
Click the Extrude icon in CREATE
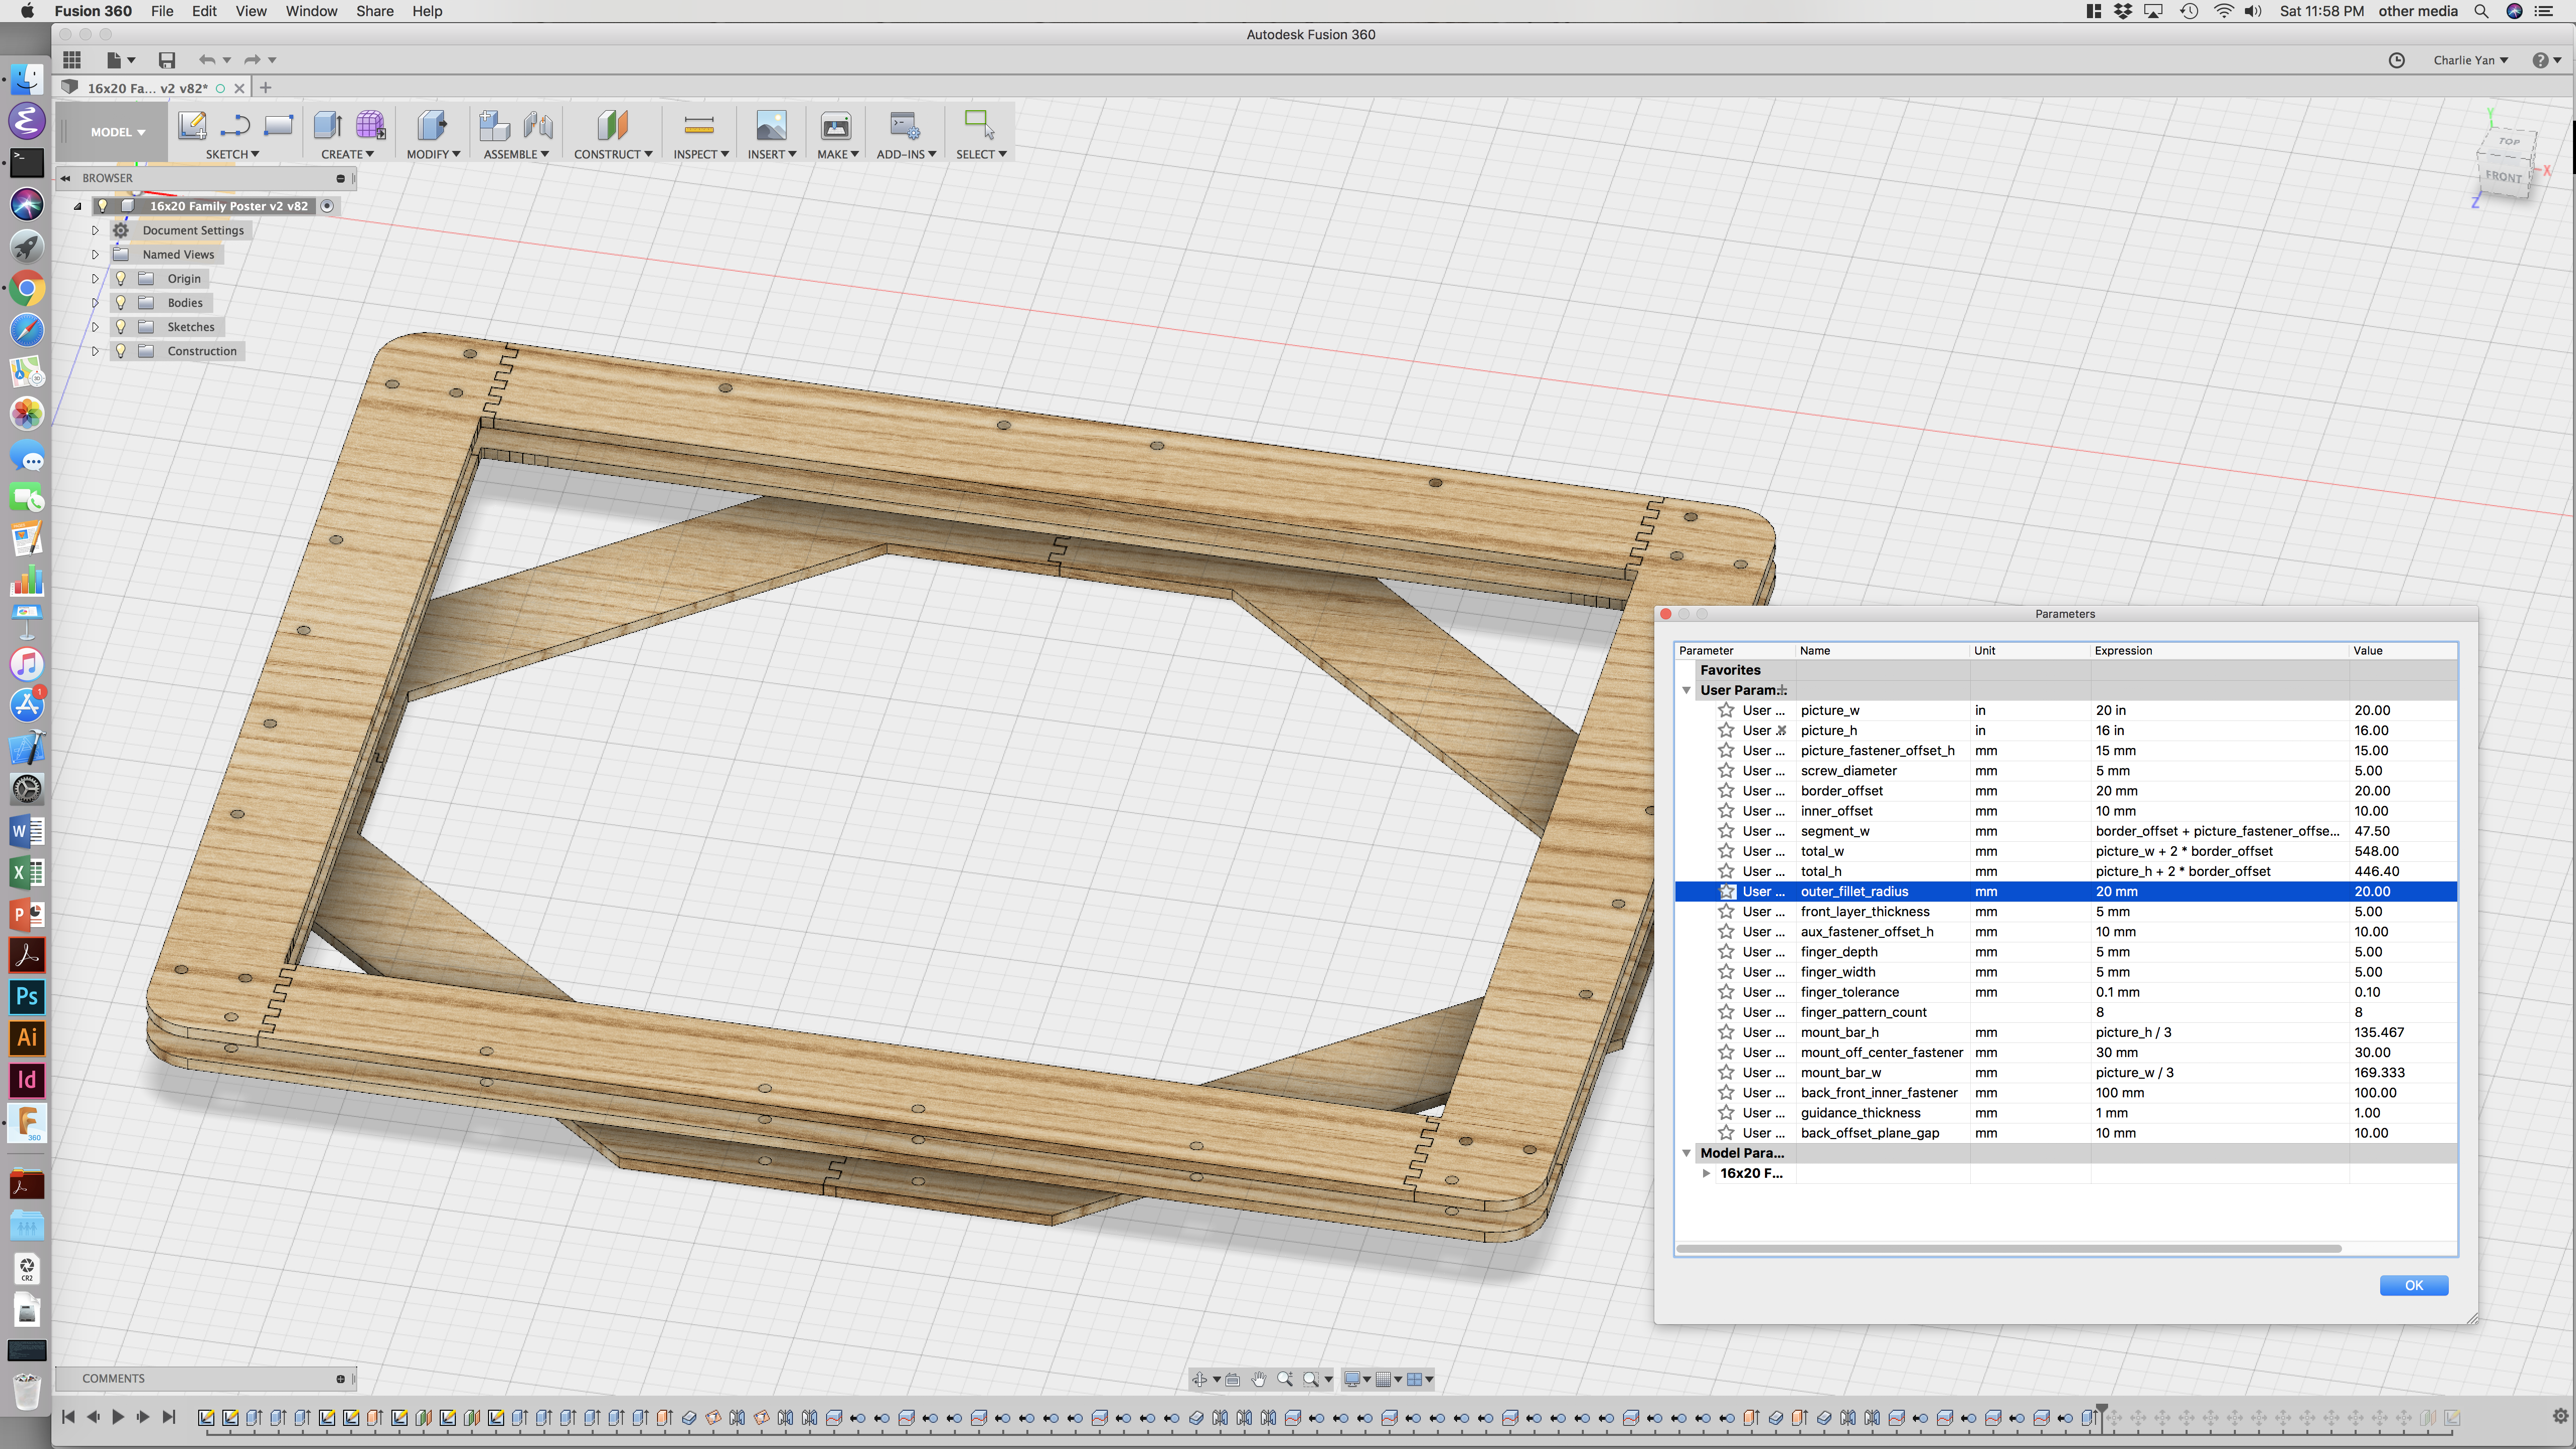tap(327, 125)
